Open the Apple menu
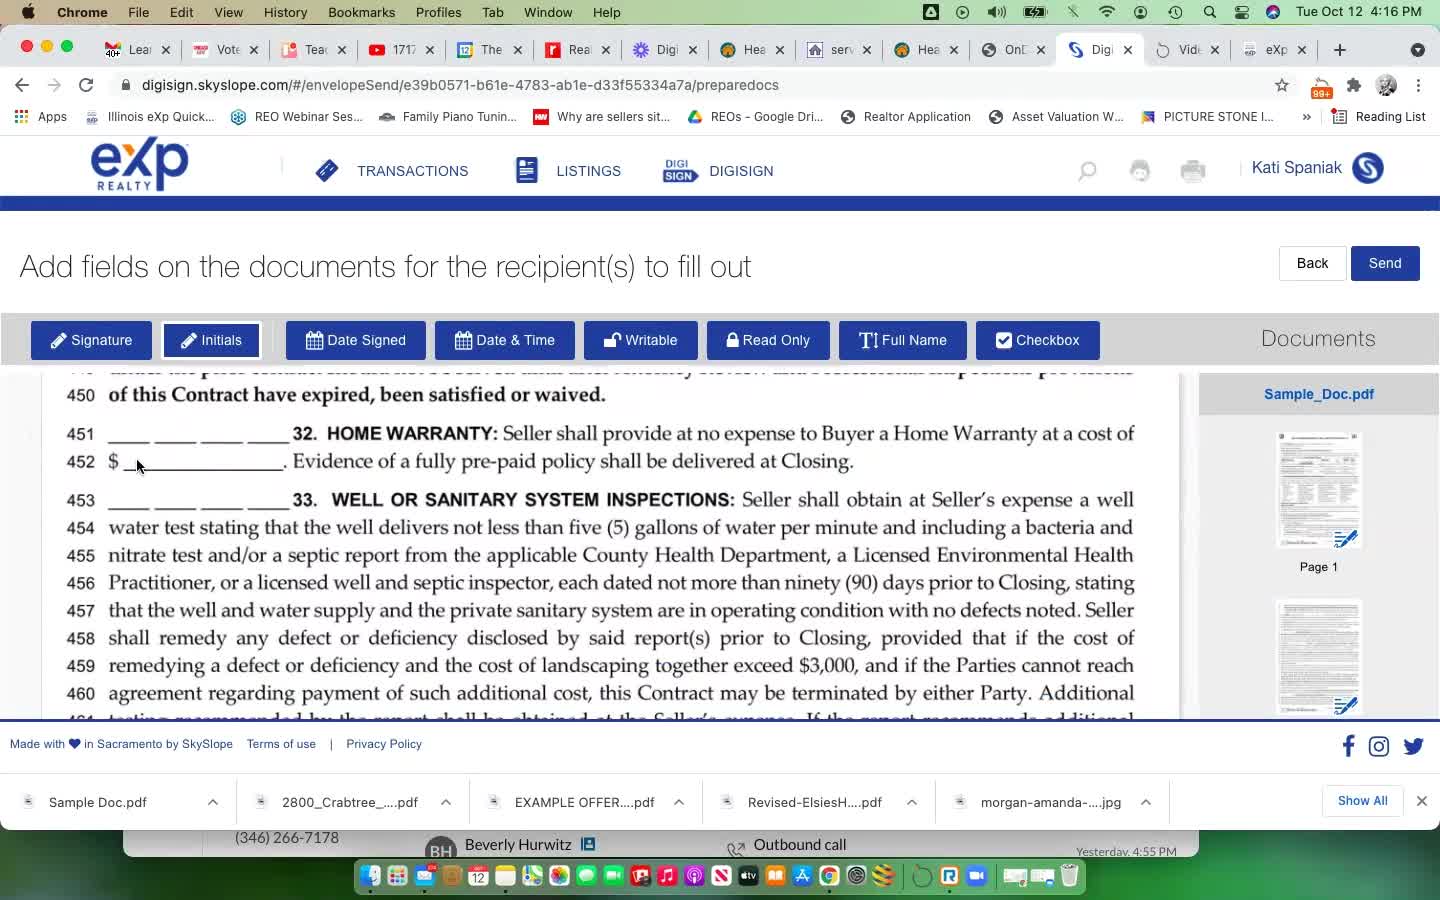Screen dimensions: 1440x900 tap(28, 12)
